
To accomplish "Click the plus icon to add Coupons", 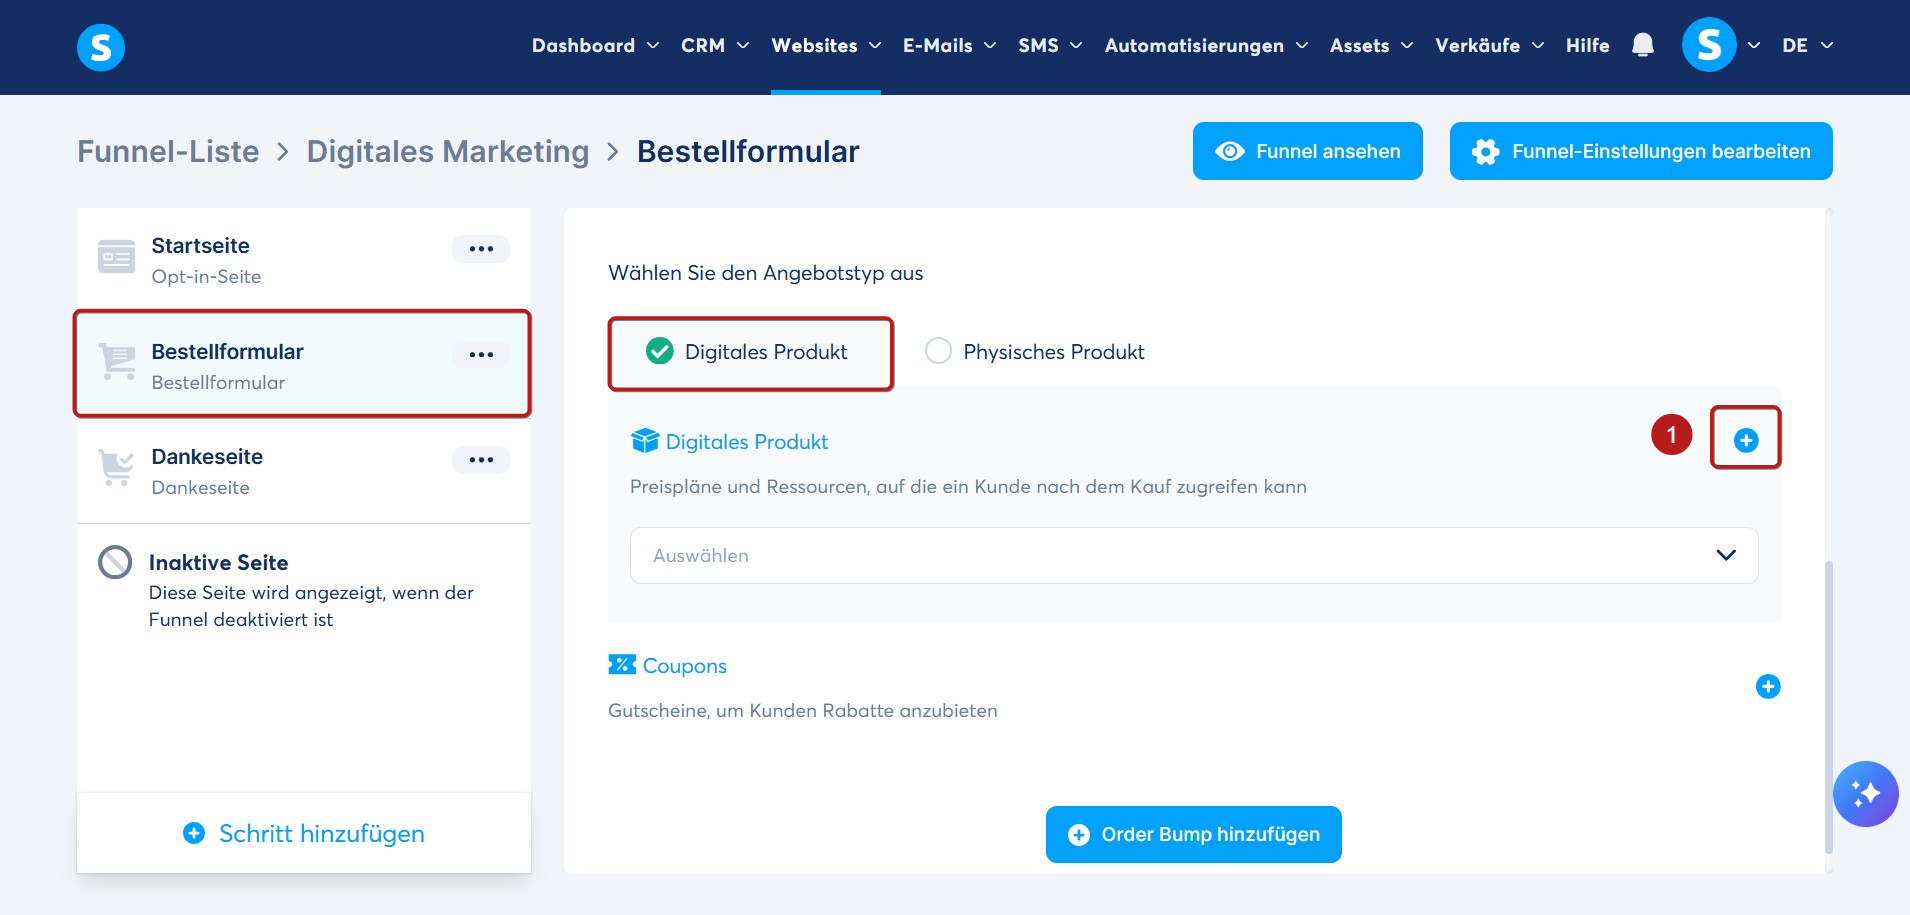I will pyautogui.click(x=1768, y=686).
